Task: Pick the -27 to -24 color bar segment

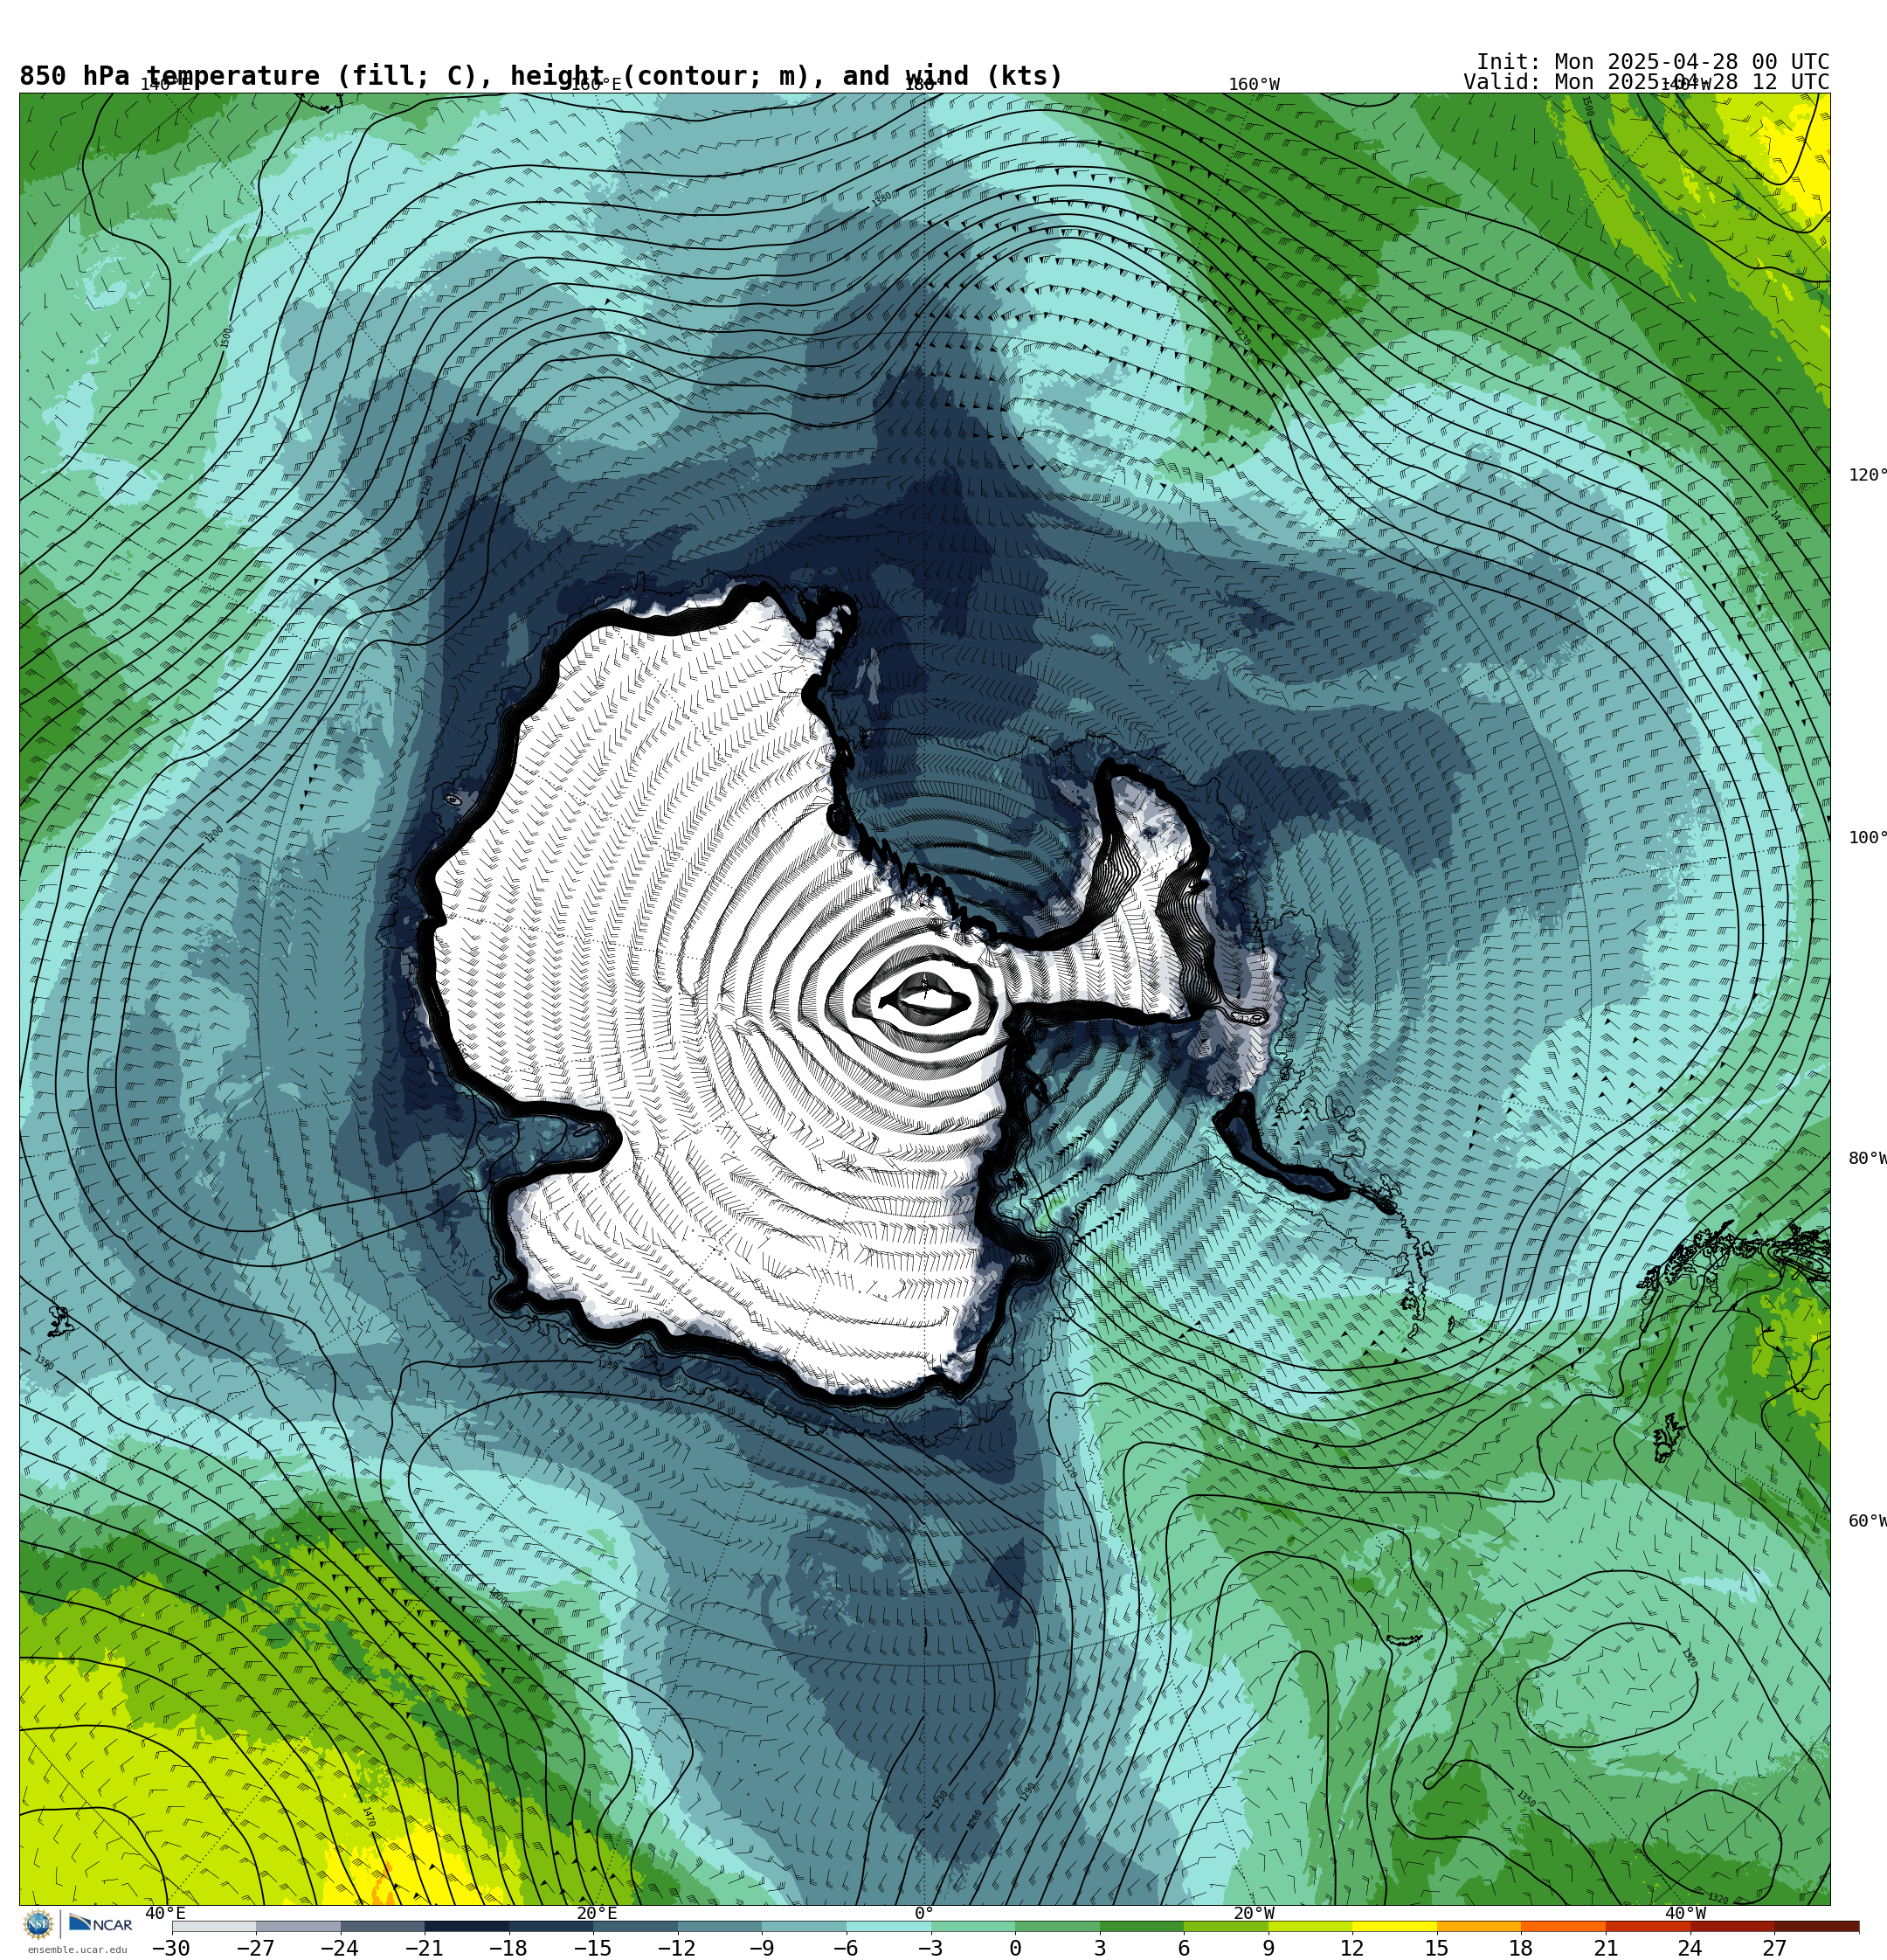Action: (298, 1926)
